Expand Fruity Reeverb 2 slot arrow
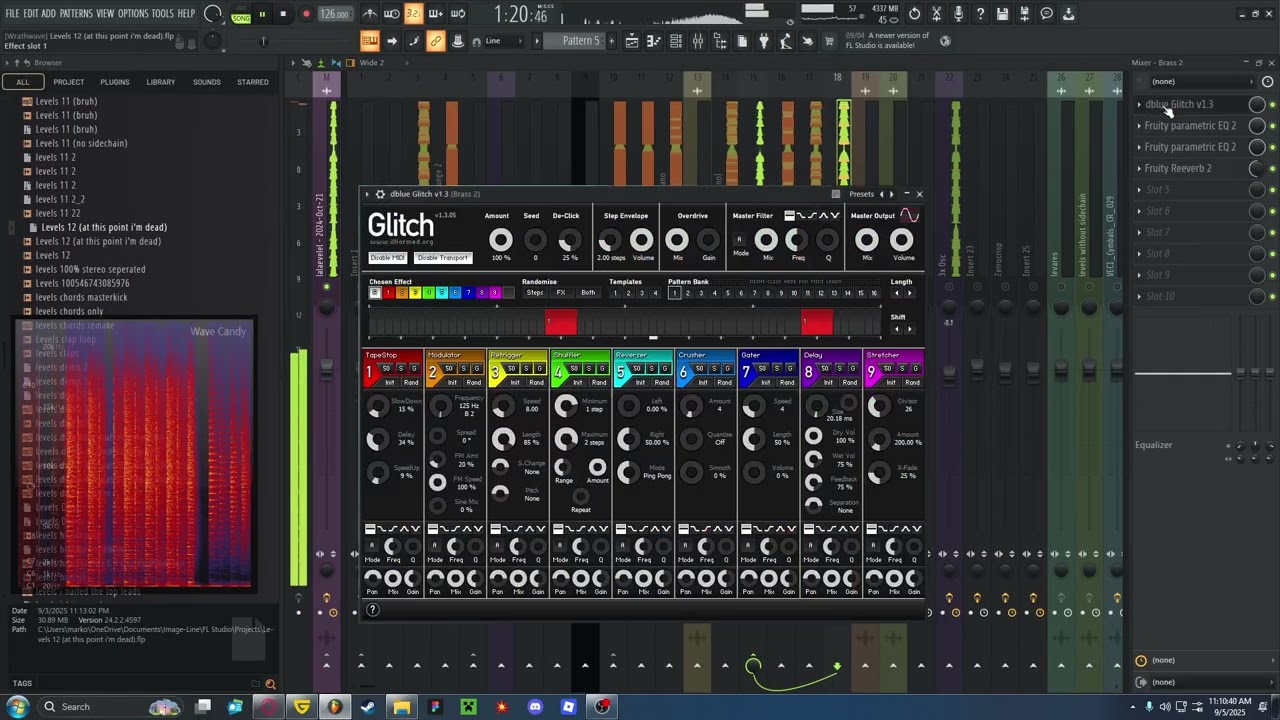Viewport: 1280px width, 720px height. [1139, 168]
